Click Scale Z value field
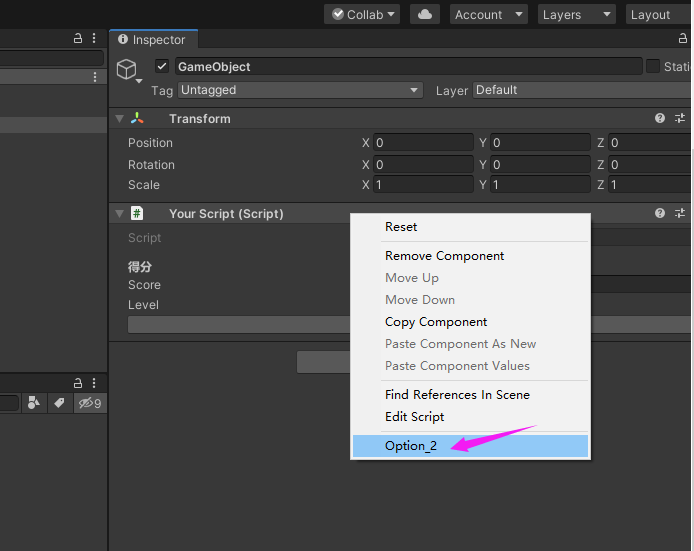 coord(651,185)
